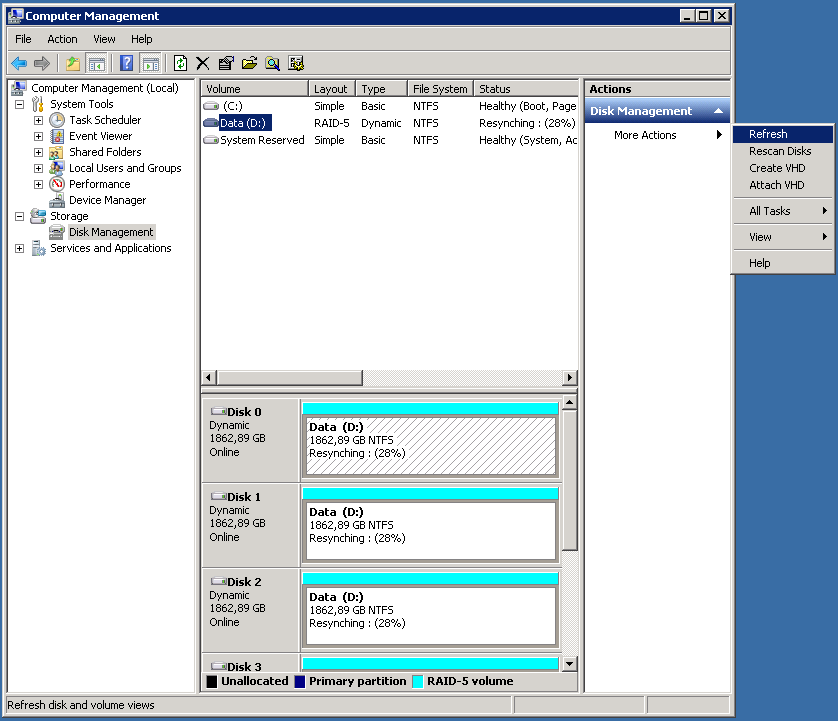The height and width of the screenshot is (721, 838).
Task: Click the Delete X toolbar icon
Action: click(203, 63)
